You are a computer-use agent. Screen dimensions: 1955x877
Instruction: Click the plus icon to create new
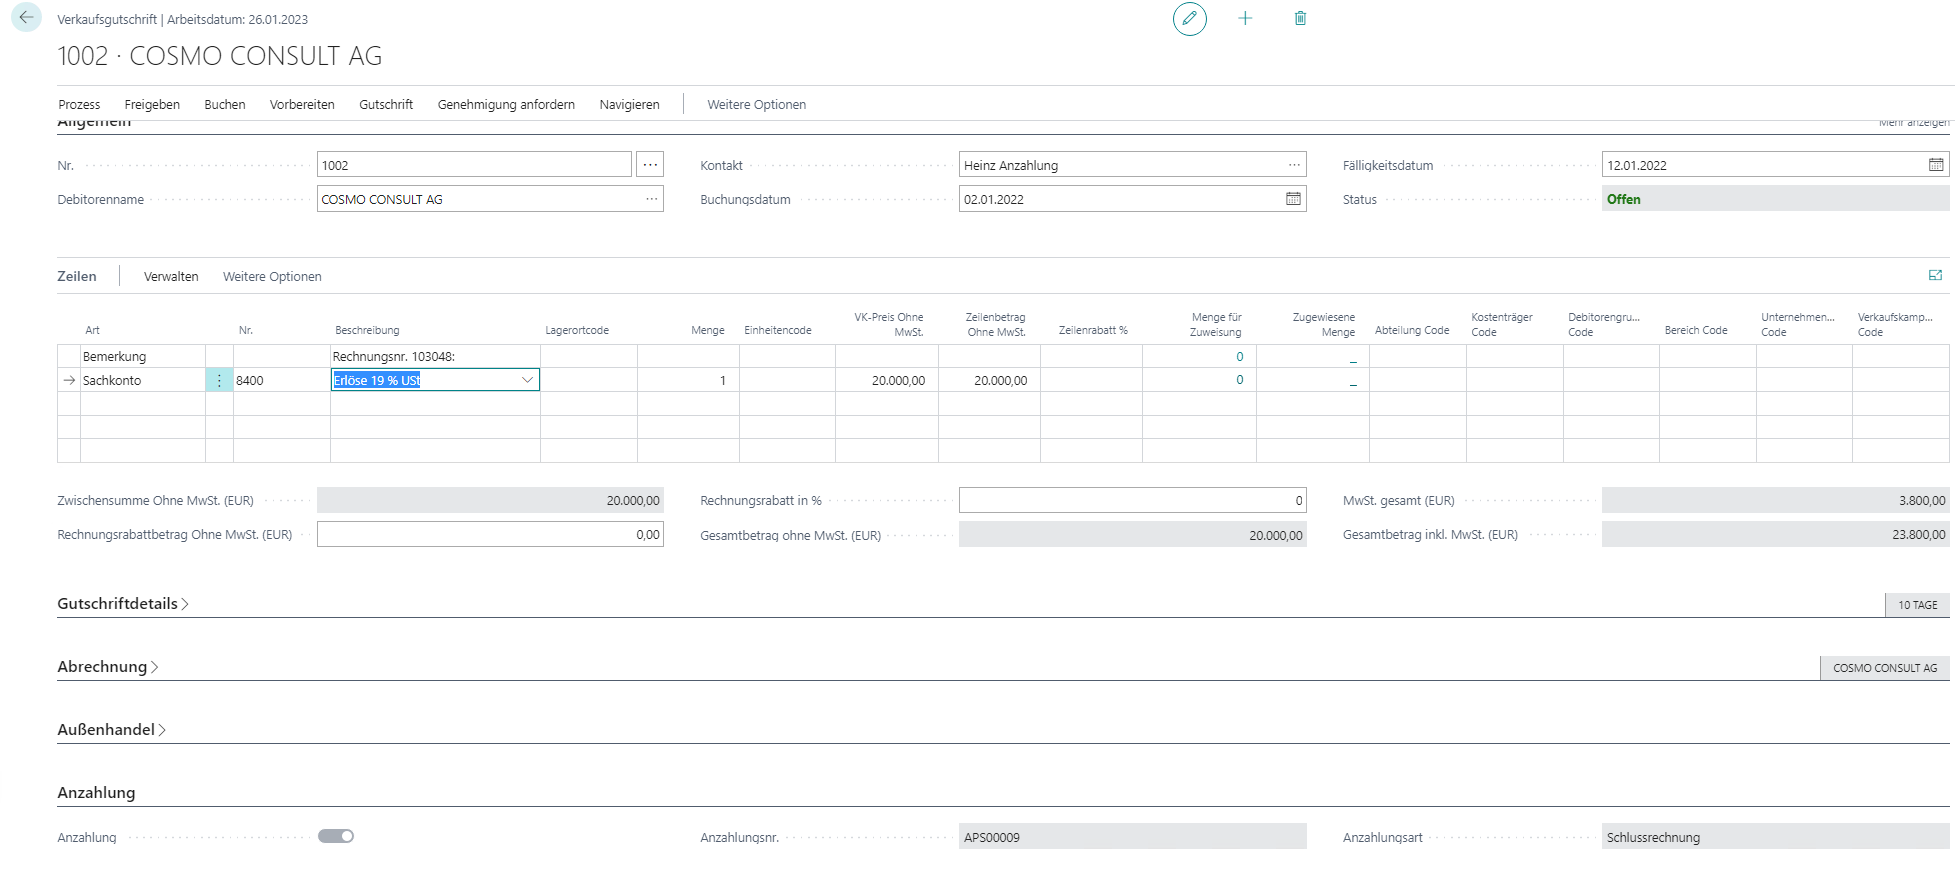click(1245, 19)
